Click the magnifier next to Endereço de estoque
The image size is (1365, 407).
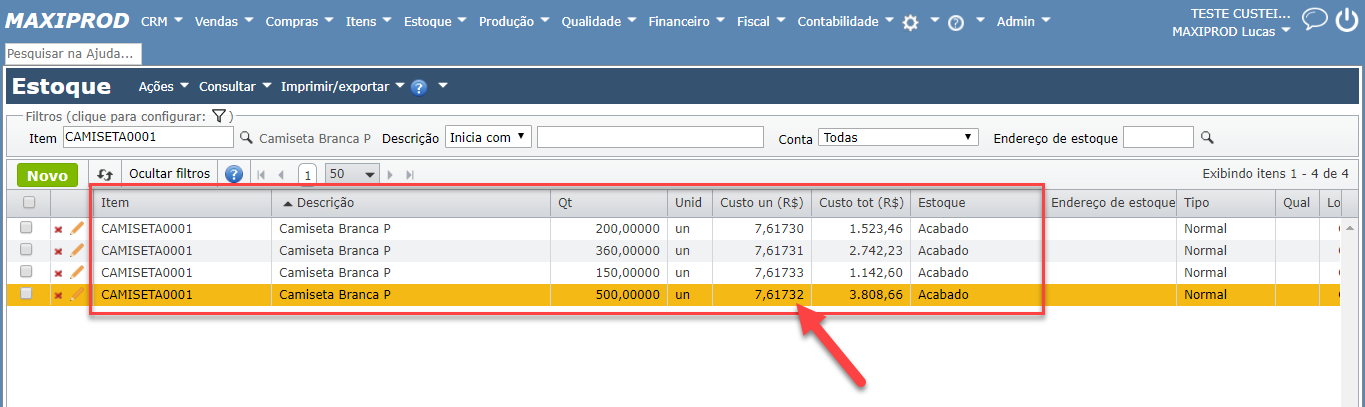(x=1207, y=137)
